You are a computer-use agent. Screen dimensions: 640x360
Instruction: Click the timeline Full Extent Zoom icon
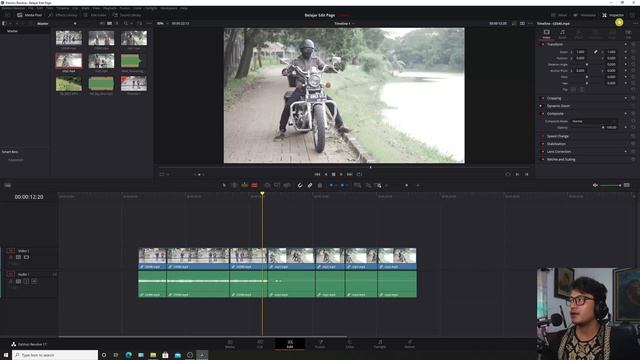358,185
